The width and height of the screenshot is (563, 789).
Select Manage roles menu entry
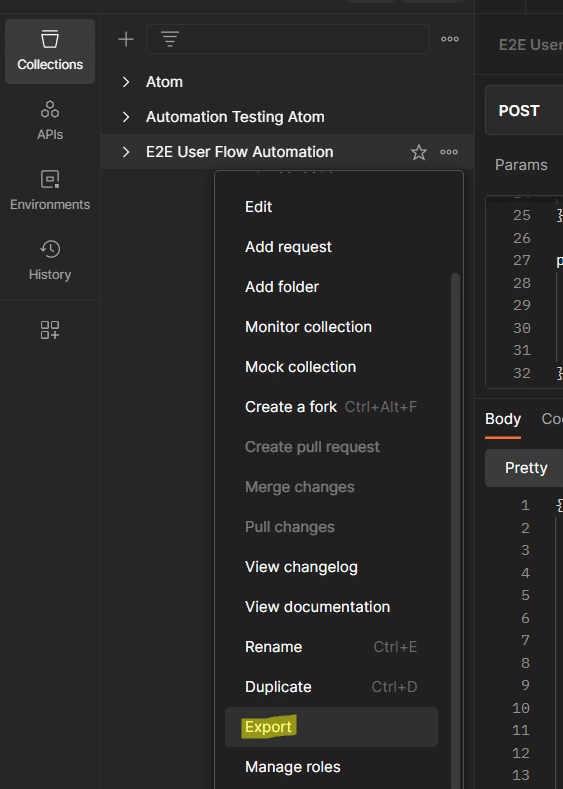331,767
